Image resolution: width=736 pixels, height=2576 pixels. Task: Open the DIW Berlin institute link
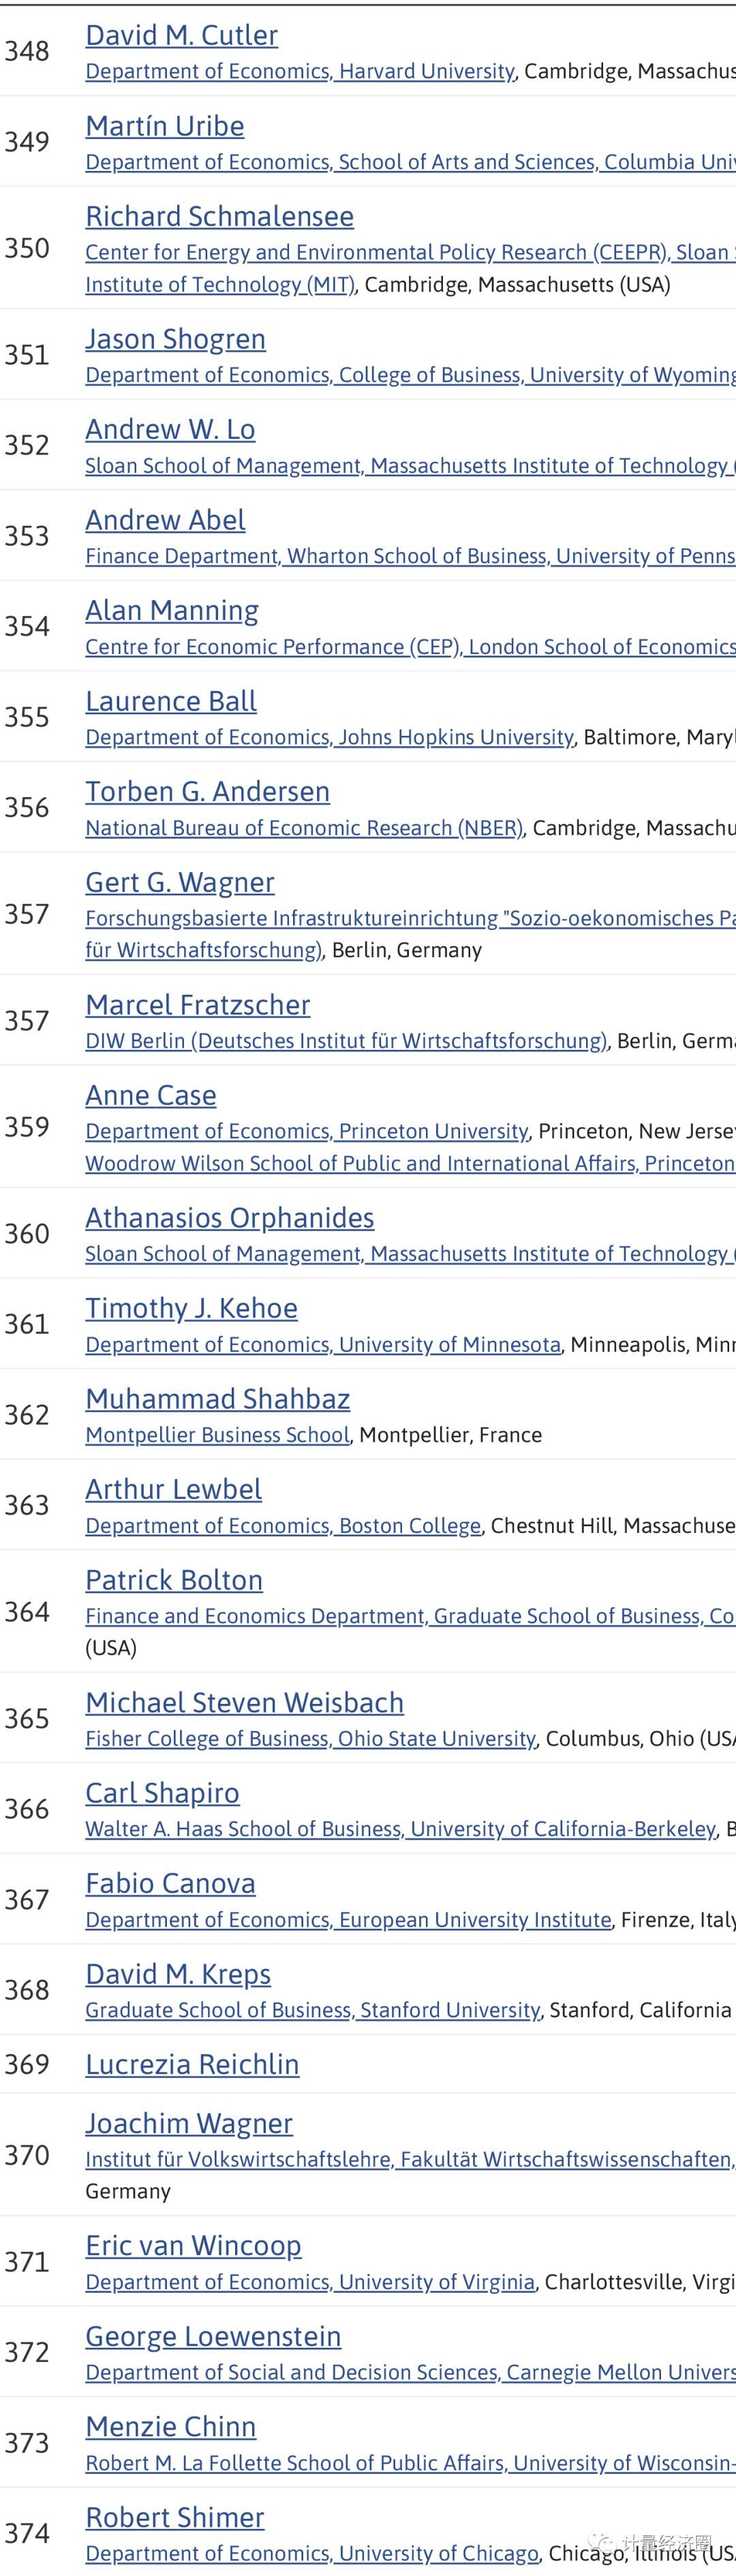pyautogui.click(x=346, y=1041)
